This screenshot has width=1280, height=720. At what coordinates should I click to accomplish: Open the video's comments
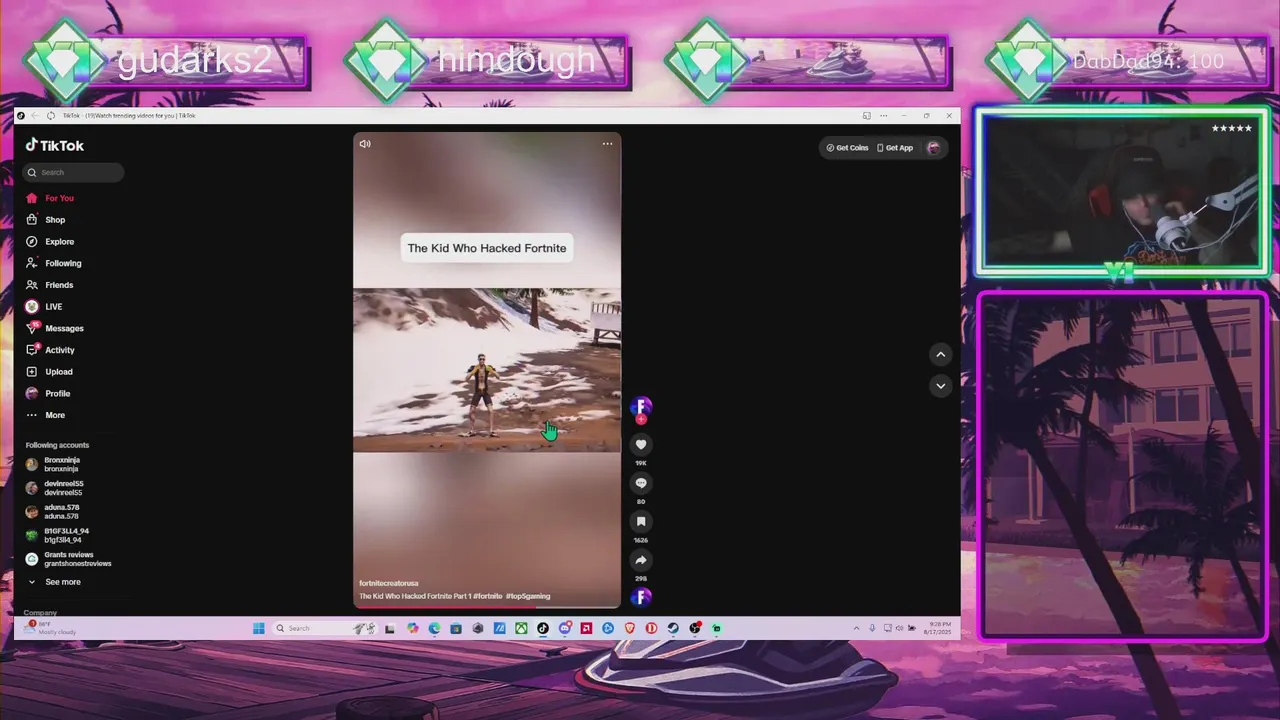(x=641, y=483)
